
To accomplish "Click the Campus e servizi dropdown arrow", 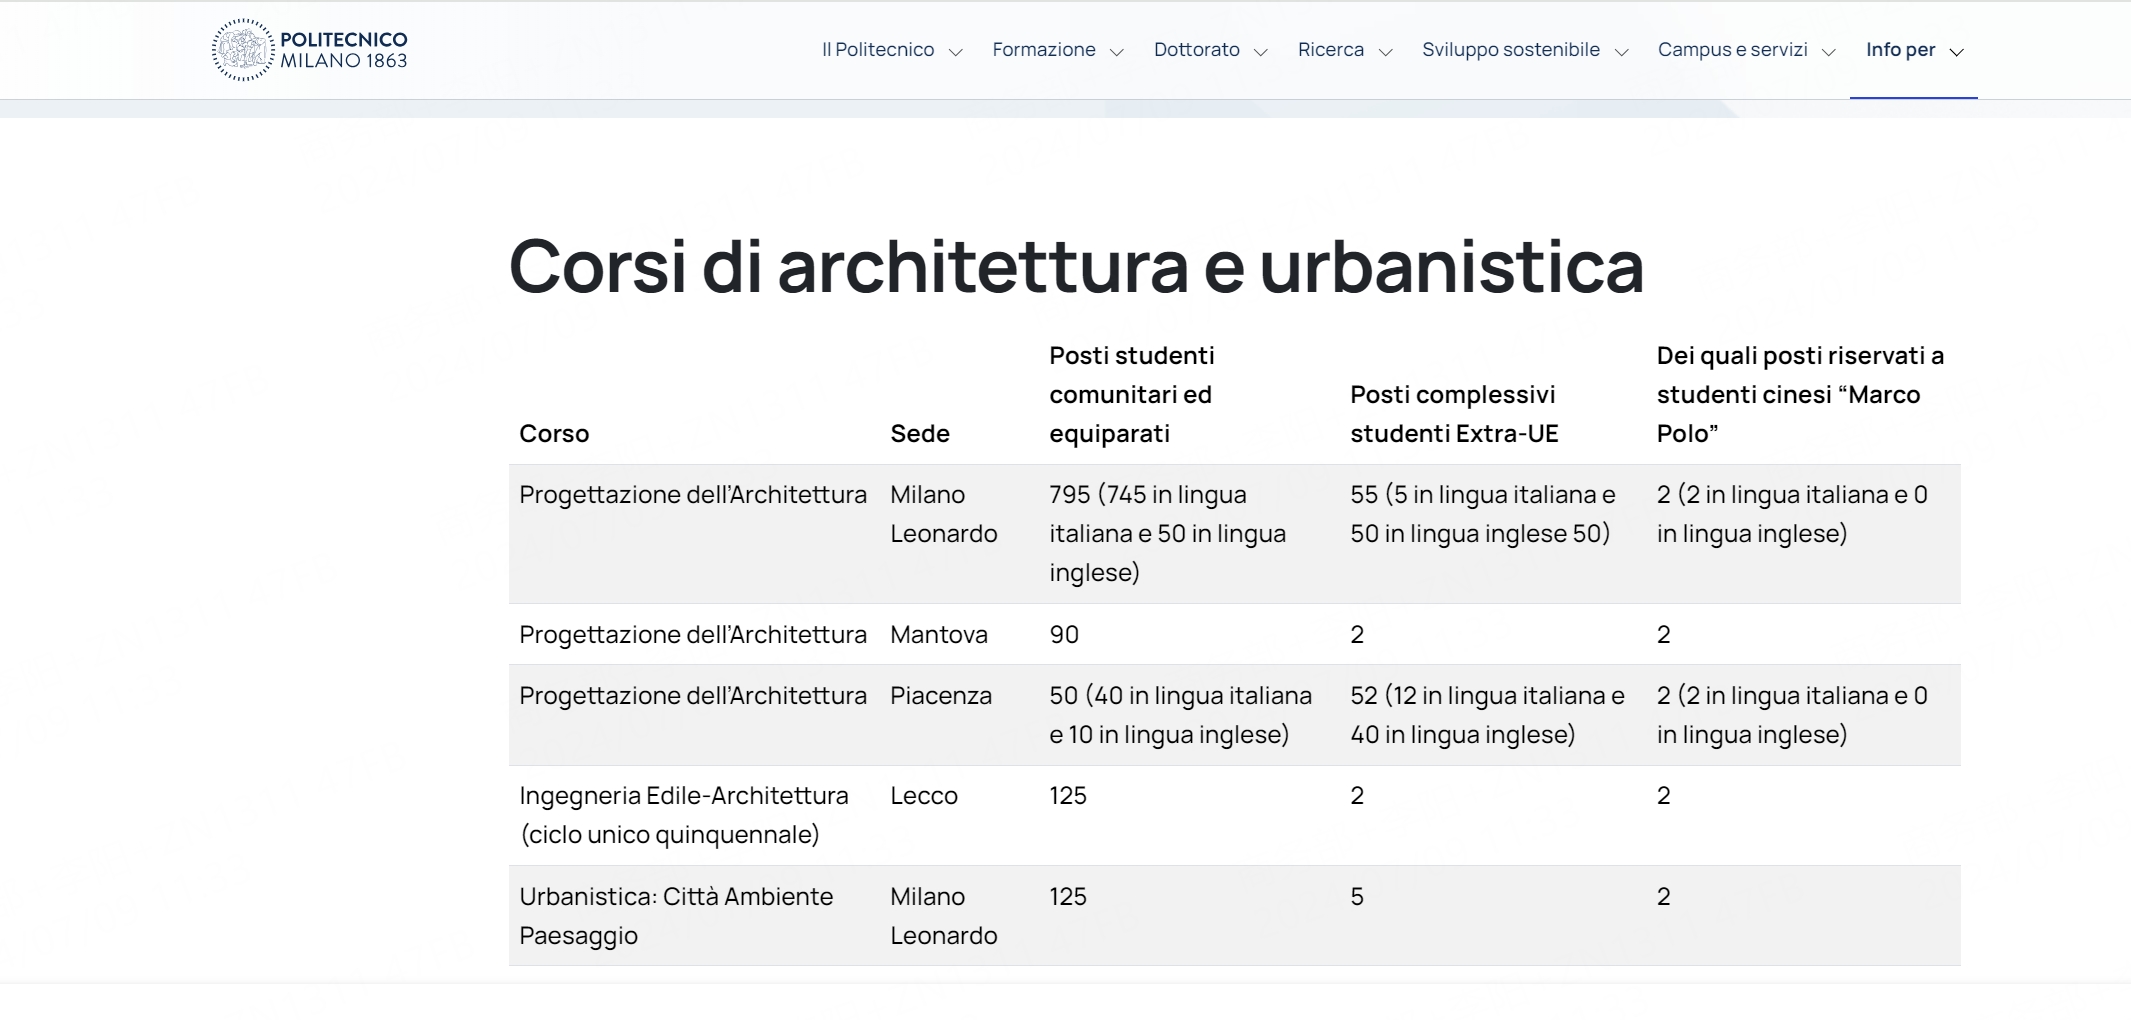I will click(1829, 52).
